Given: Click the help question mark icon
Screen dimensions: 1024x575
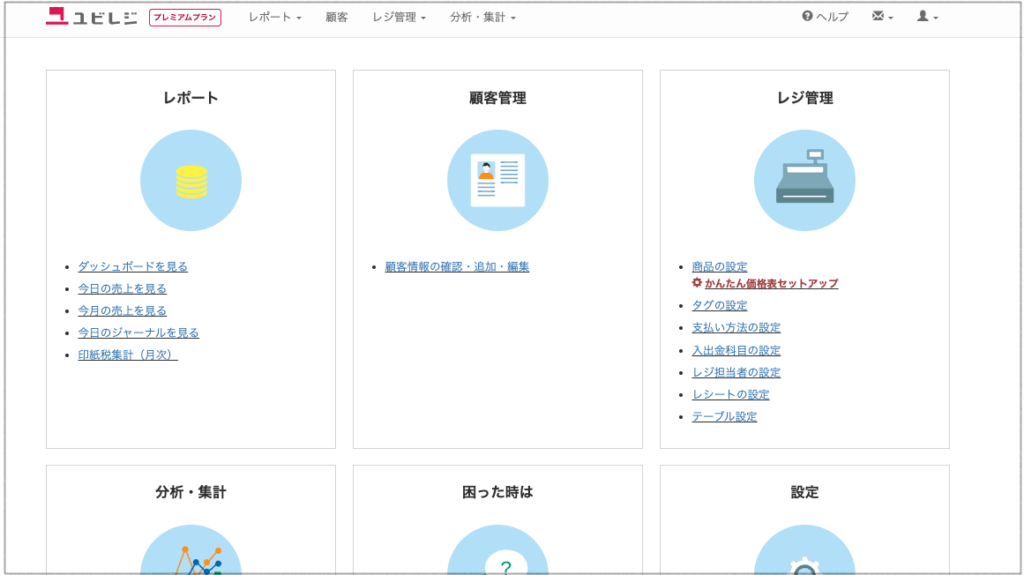Looking at the screenshot, I should tap(807, 16).
